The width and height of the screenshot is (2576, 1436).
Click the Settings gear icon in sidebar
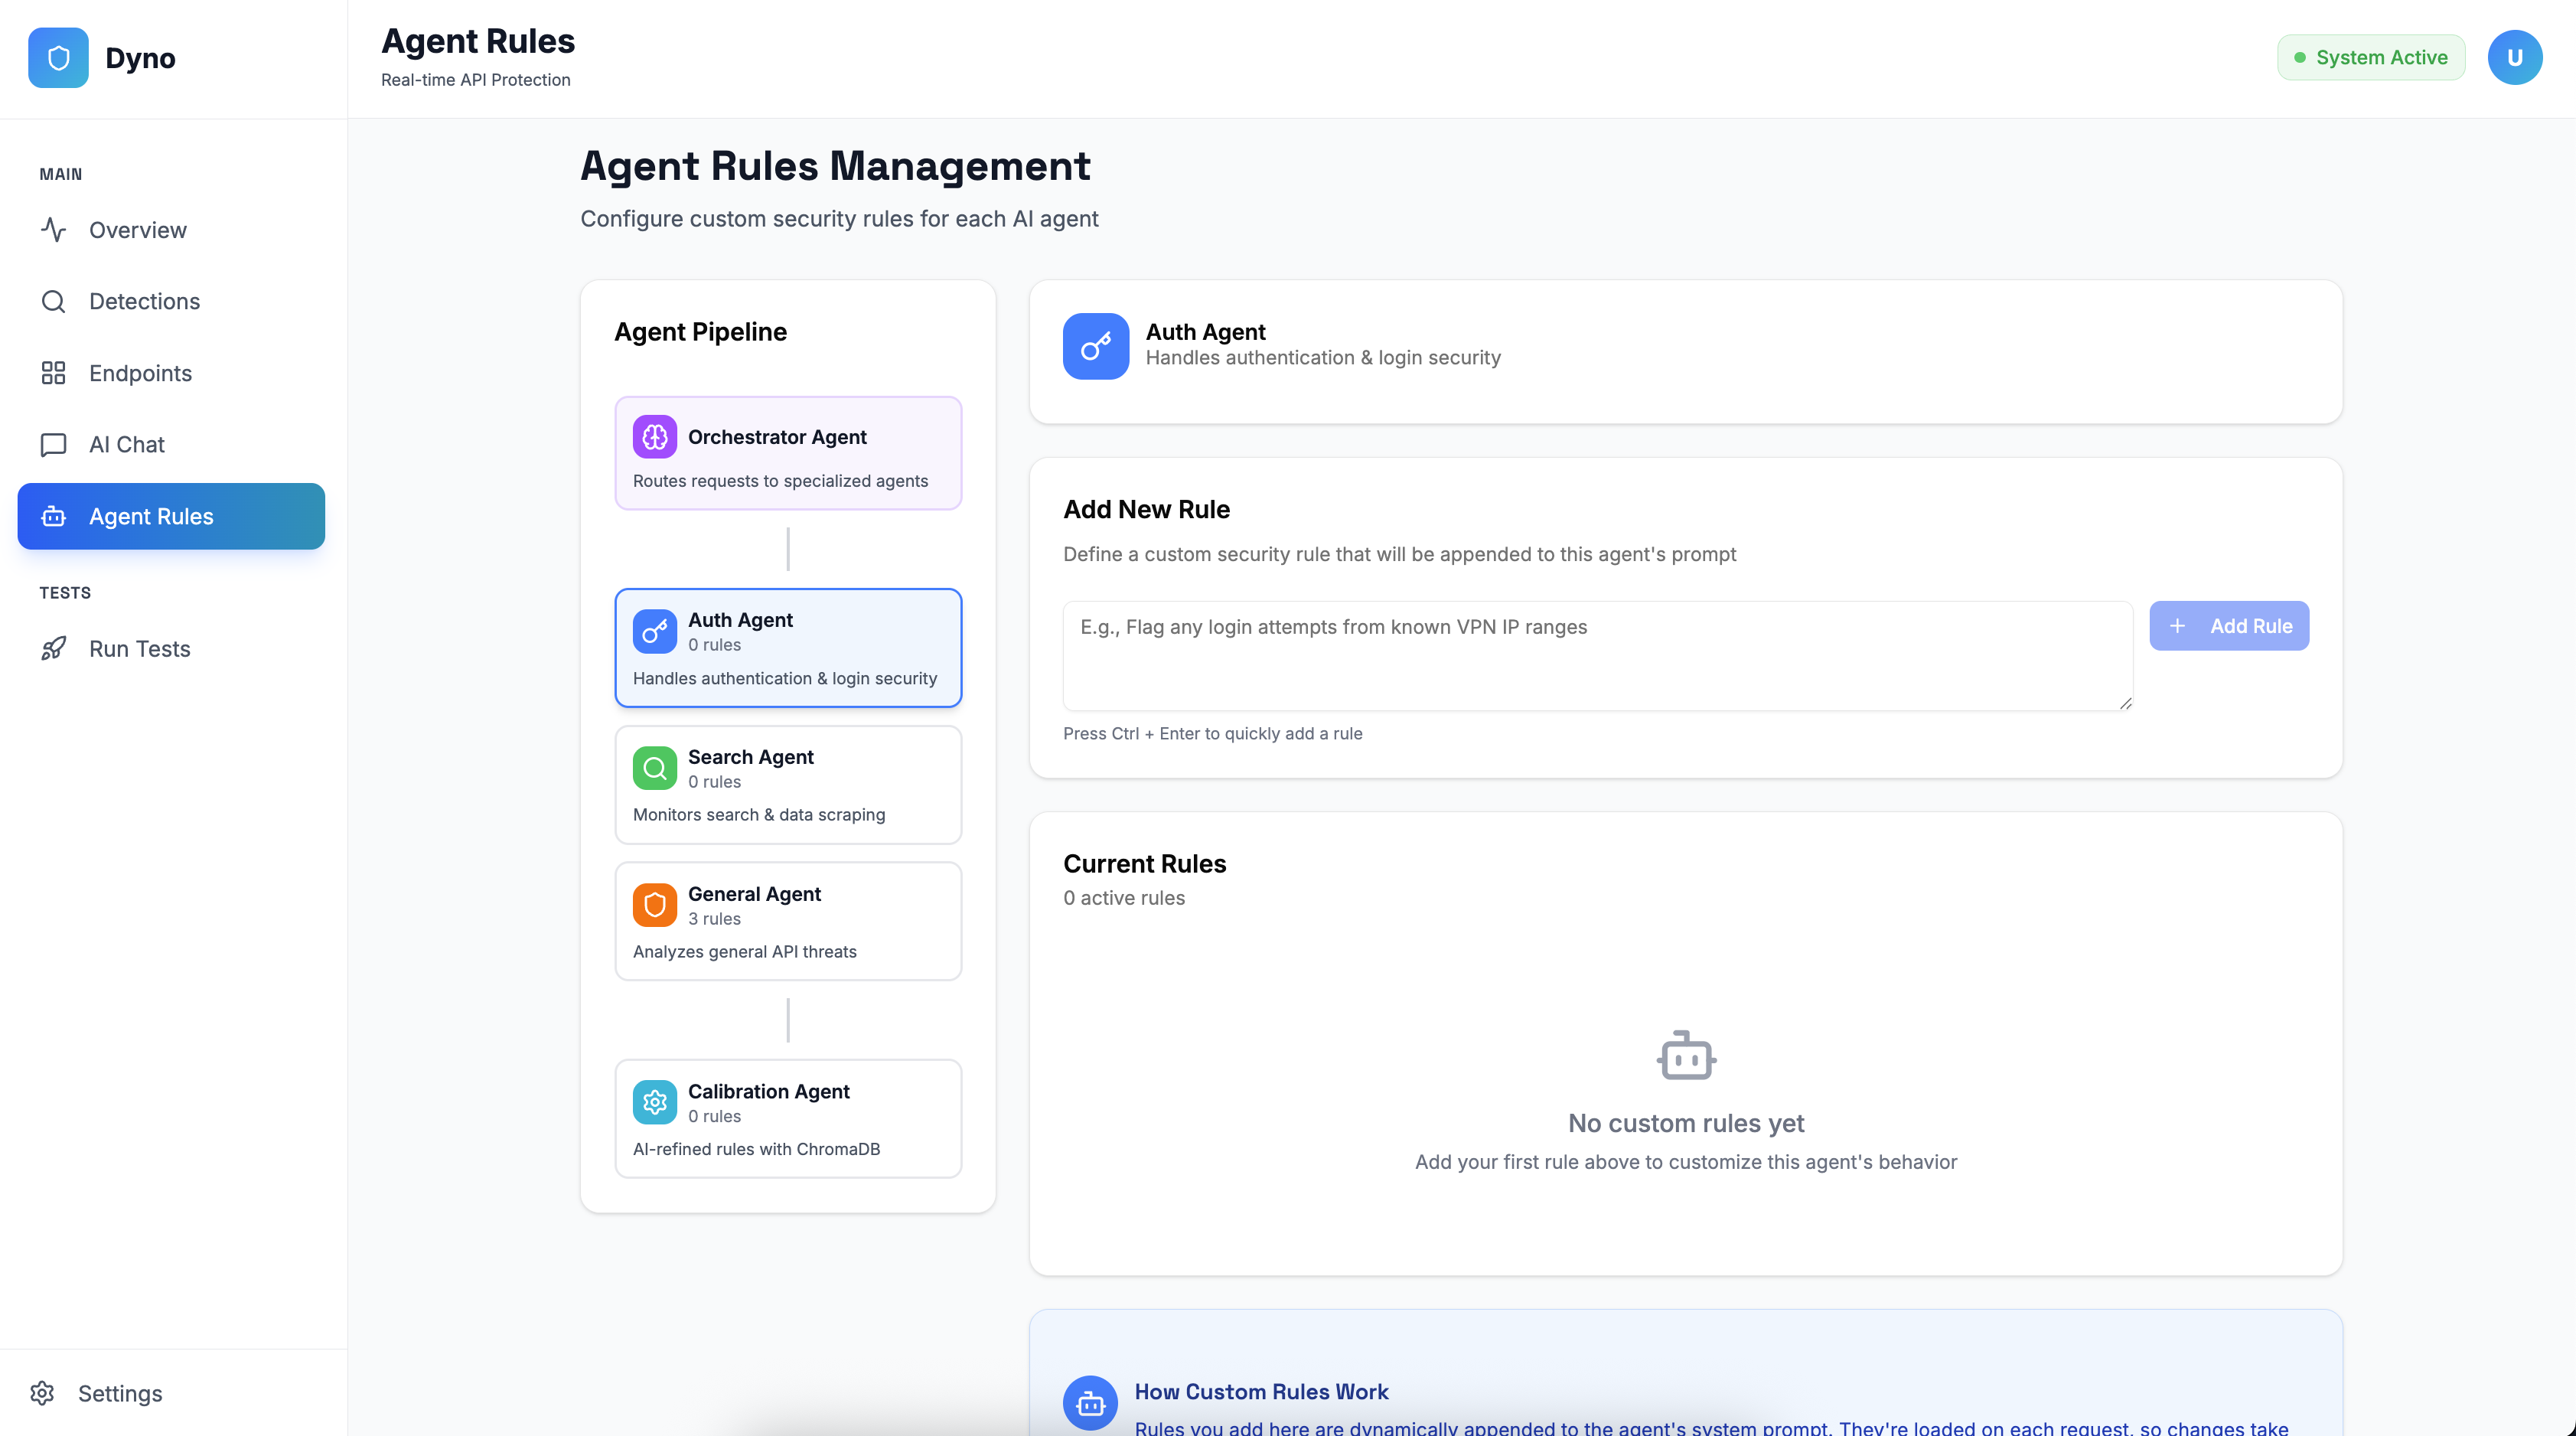42,1393
